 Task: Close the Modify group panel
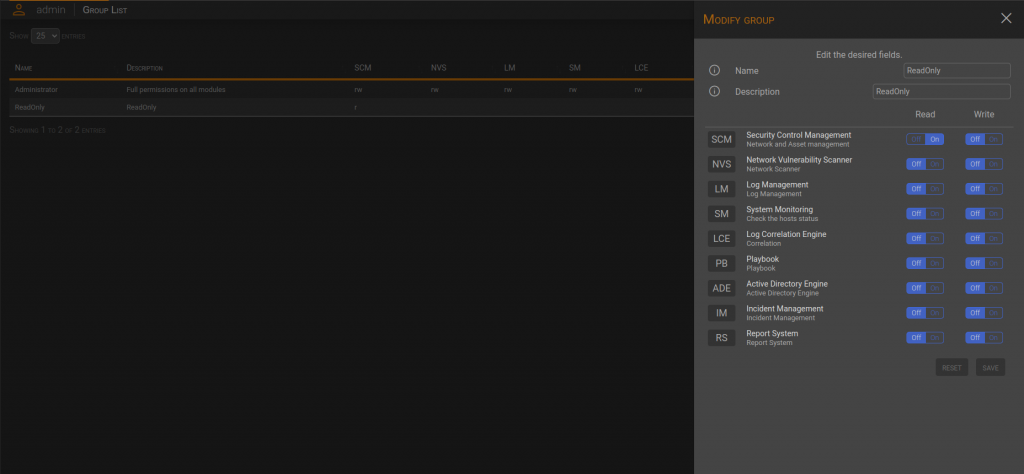coord(1006,18)
